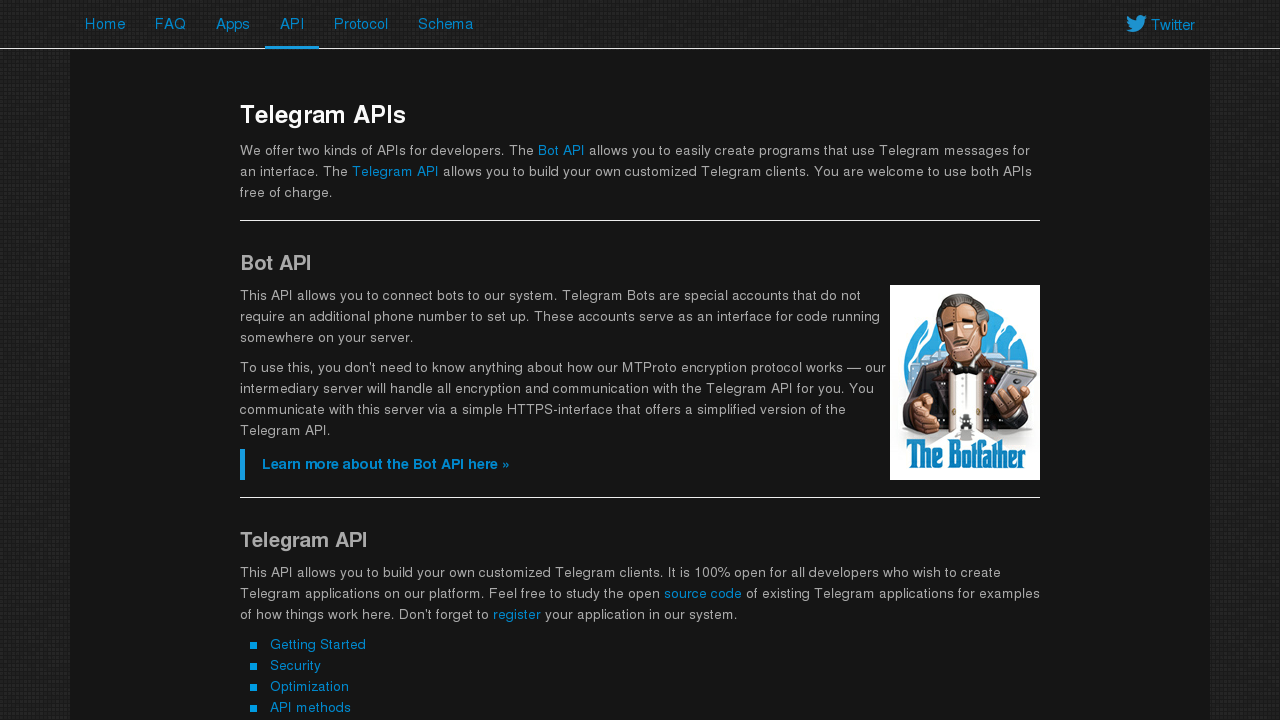Follow the register link
This screenshot has height=720, width=1280.
coord(517,615)
